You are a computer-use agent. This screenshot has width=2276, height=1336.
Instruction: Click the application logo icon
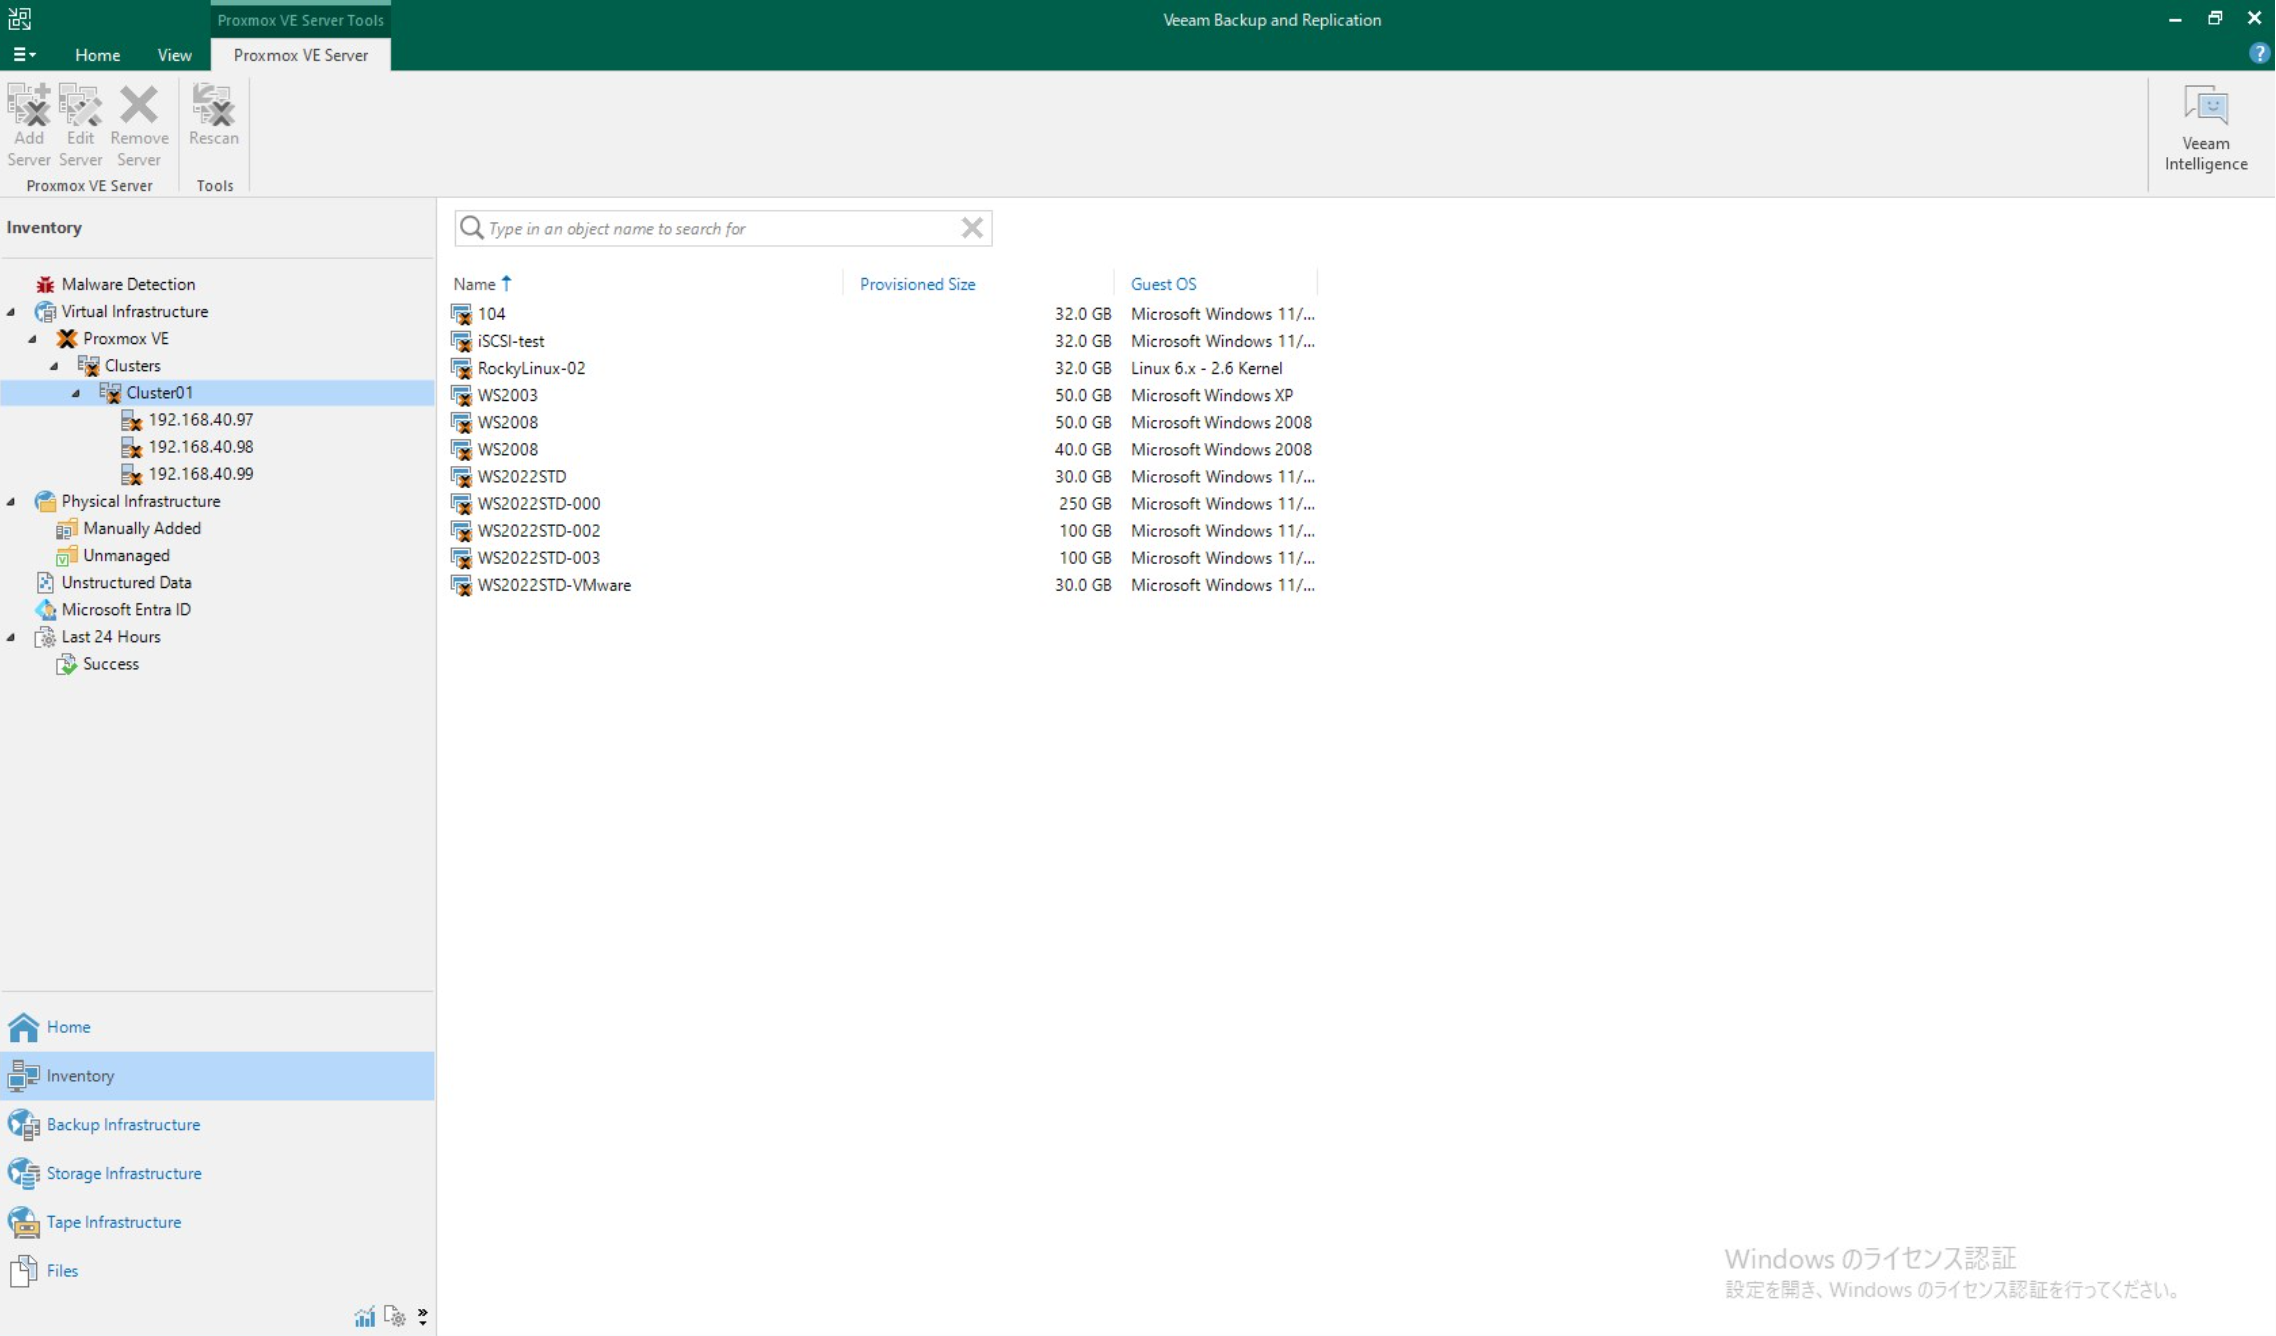coord(20,18)
